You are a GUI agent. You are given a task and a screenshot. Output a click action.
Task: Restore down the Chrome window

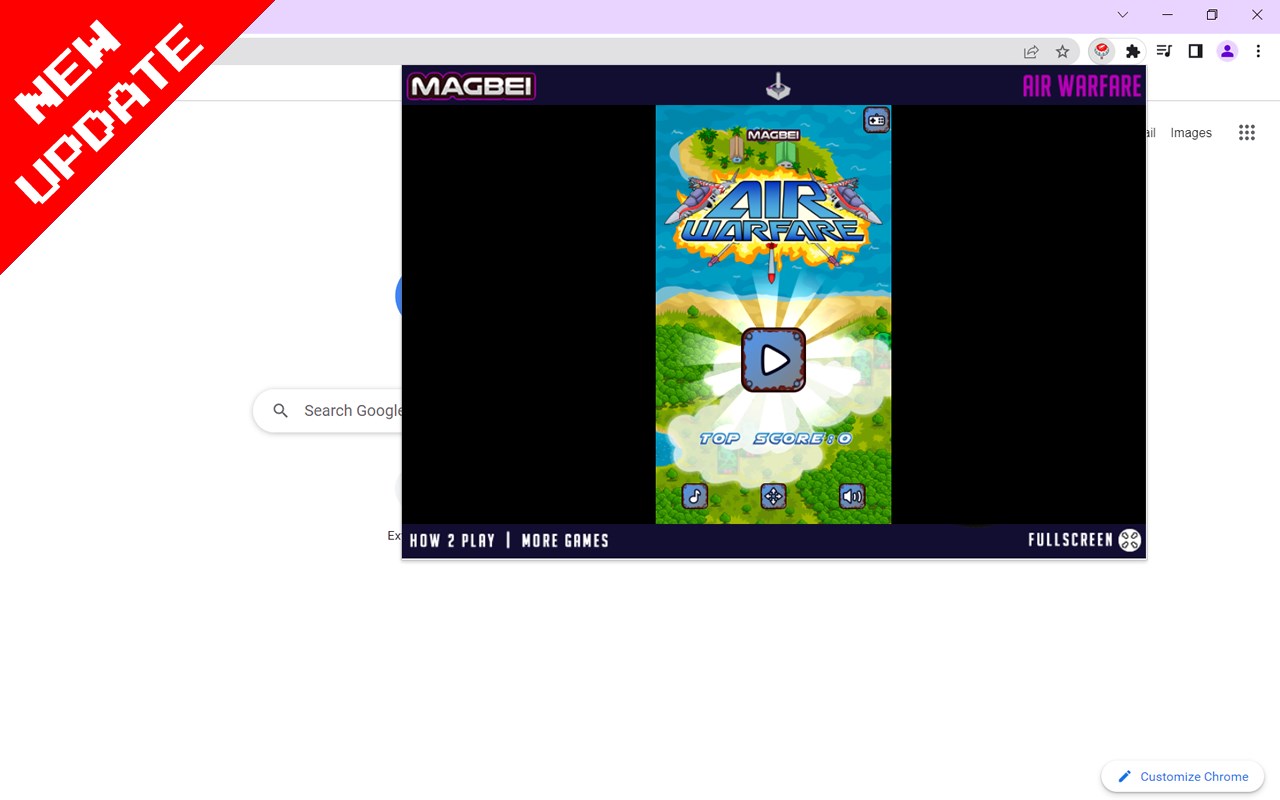click(1212, 15)
